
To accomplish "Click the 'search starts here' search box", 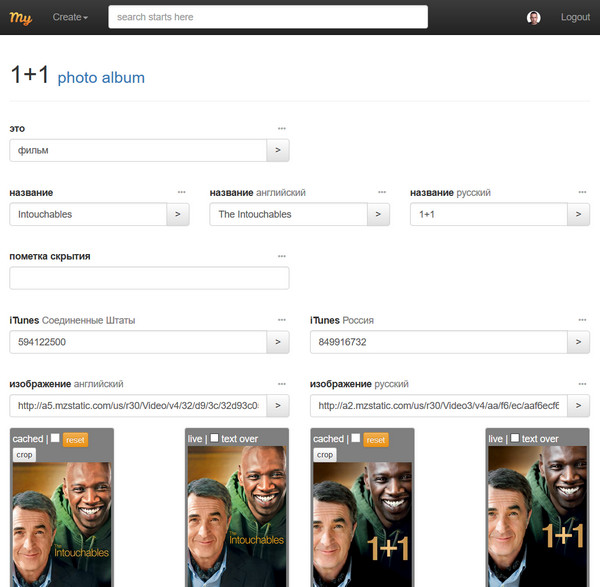I will click(x=268, y=17).
